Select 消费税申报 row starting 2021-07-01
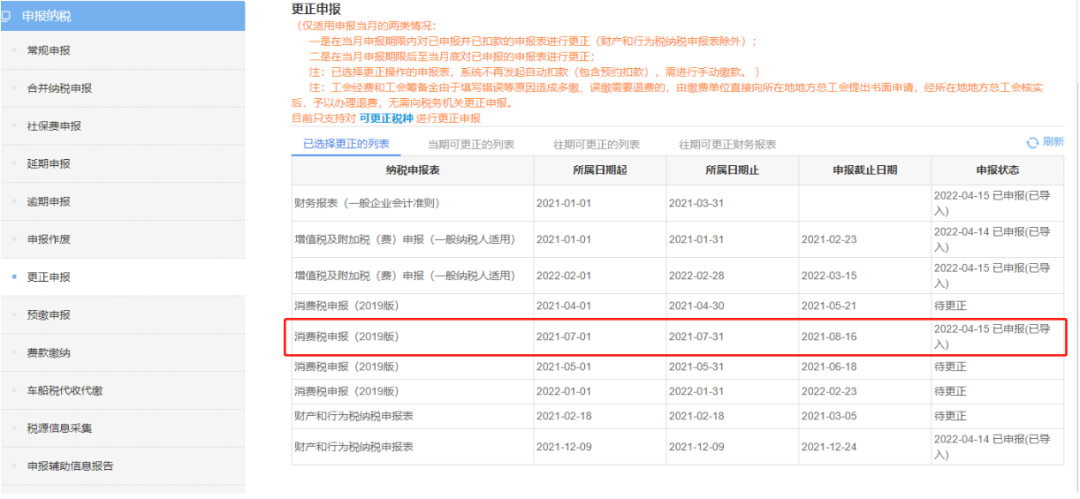Viewport: 1080px width, 499px height. click(678, 337)
